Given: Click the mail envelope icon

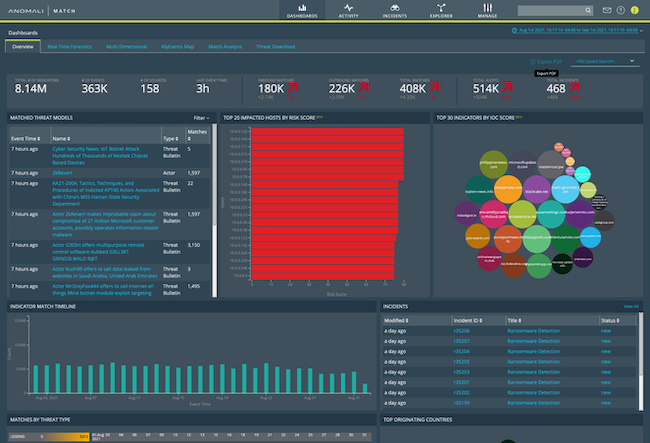Looking at the screenshot, I should click(606, 11).
